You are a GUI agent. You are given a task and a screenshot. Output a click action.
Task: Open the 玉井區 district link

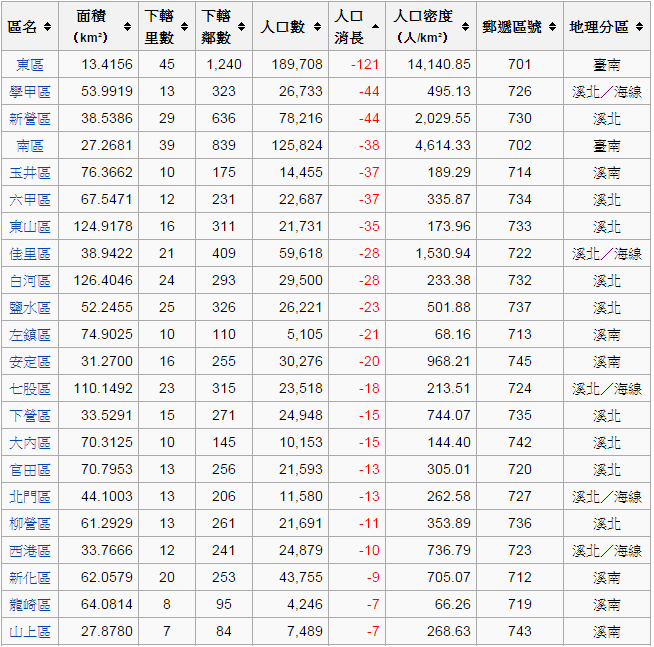30,172
